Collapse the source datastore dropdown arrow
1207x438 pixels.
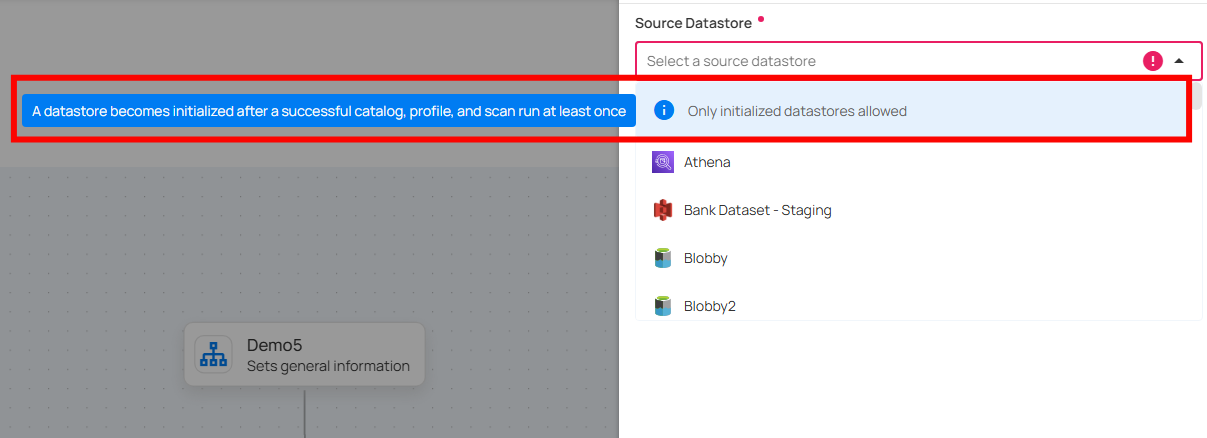click(1179, 61)
